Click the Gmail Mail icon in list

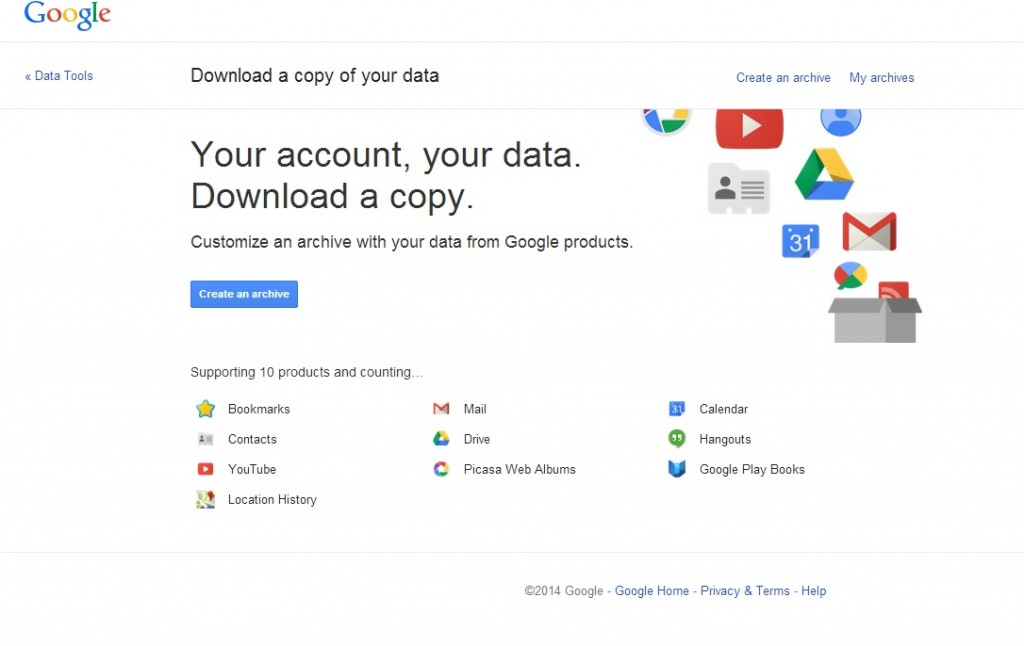[441, 409]
